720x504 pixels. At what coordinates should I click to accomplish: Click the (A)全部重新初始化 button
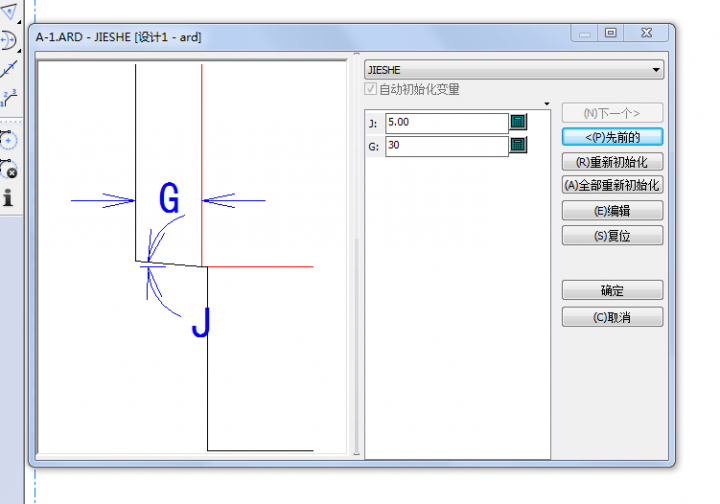click(612, 185)
